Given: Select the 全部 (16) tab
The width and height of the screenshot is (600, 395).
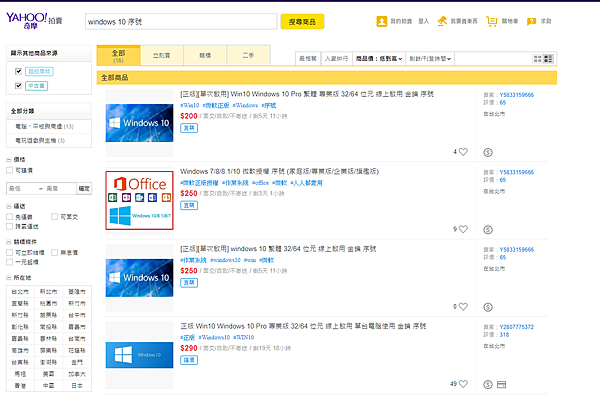Looking at the screenshot, I should coord(118,55).
